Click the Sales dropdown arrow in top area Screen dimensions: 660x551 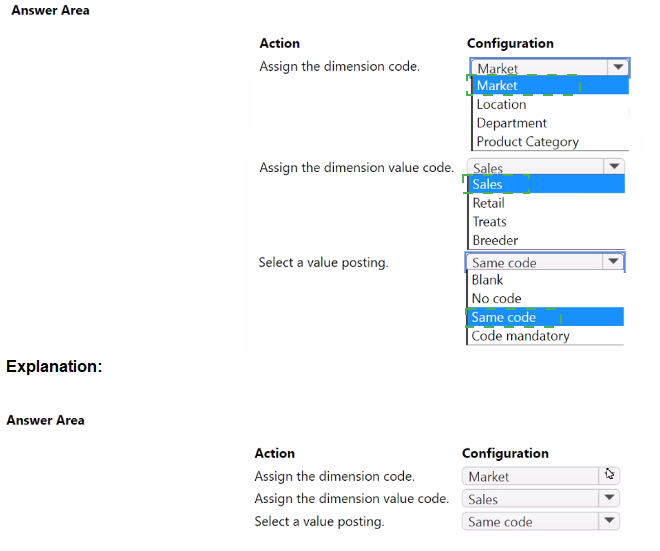click(x=614, y=167)
